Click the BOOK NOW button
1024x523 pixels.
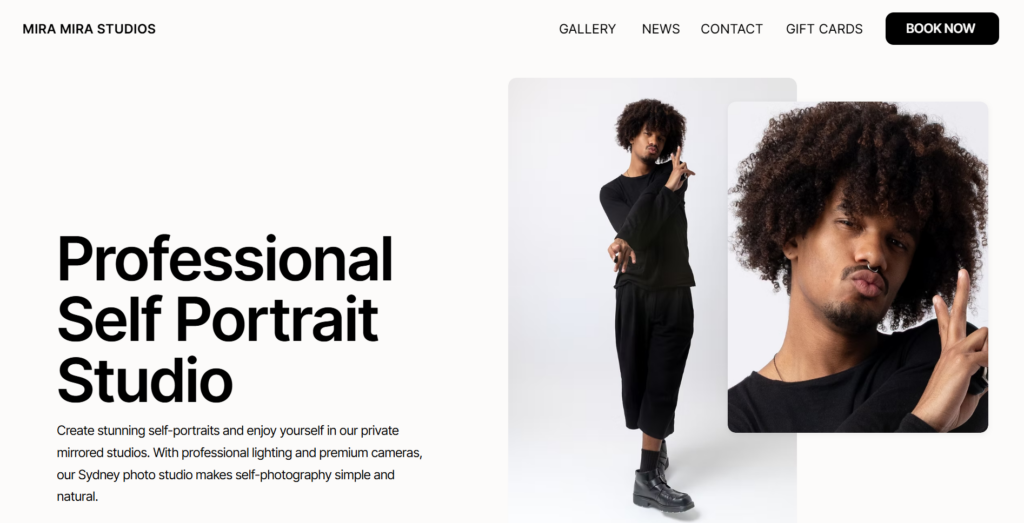942,29
